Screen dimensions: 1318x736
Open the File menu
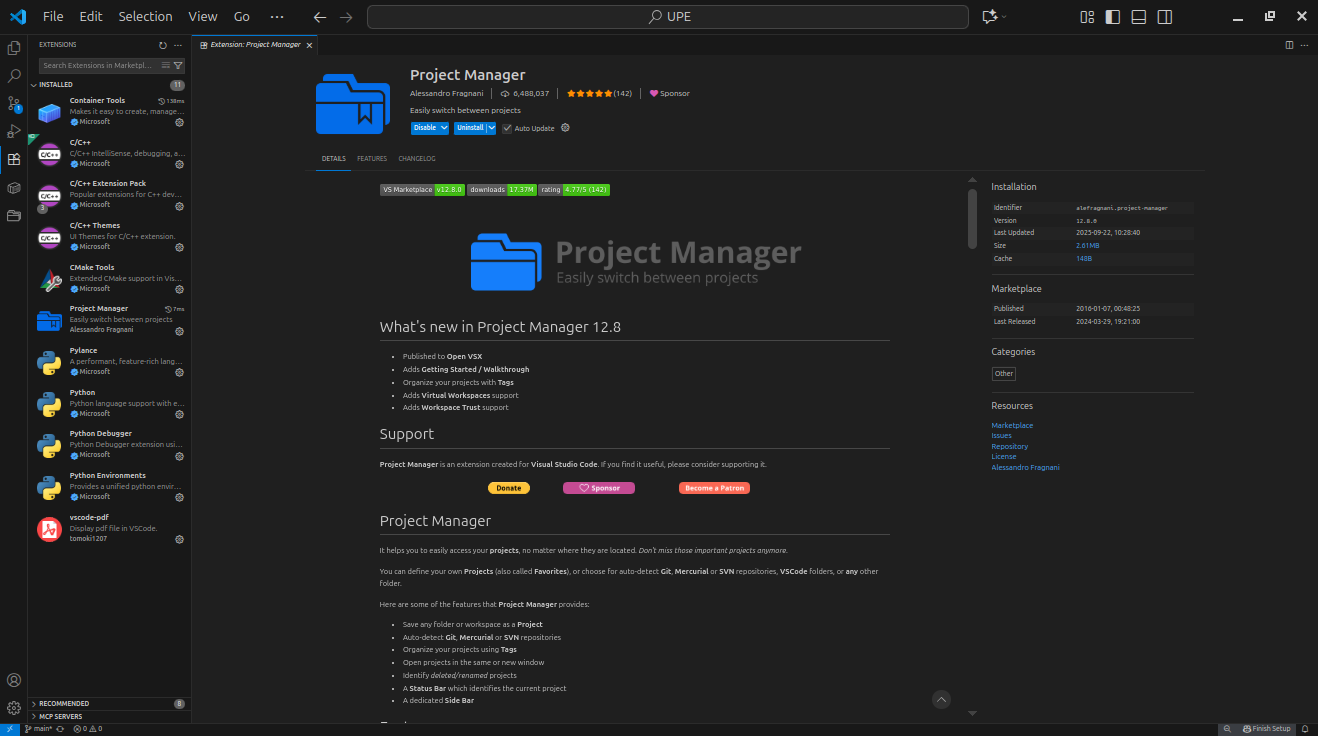(x=52, y=16)
